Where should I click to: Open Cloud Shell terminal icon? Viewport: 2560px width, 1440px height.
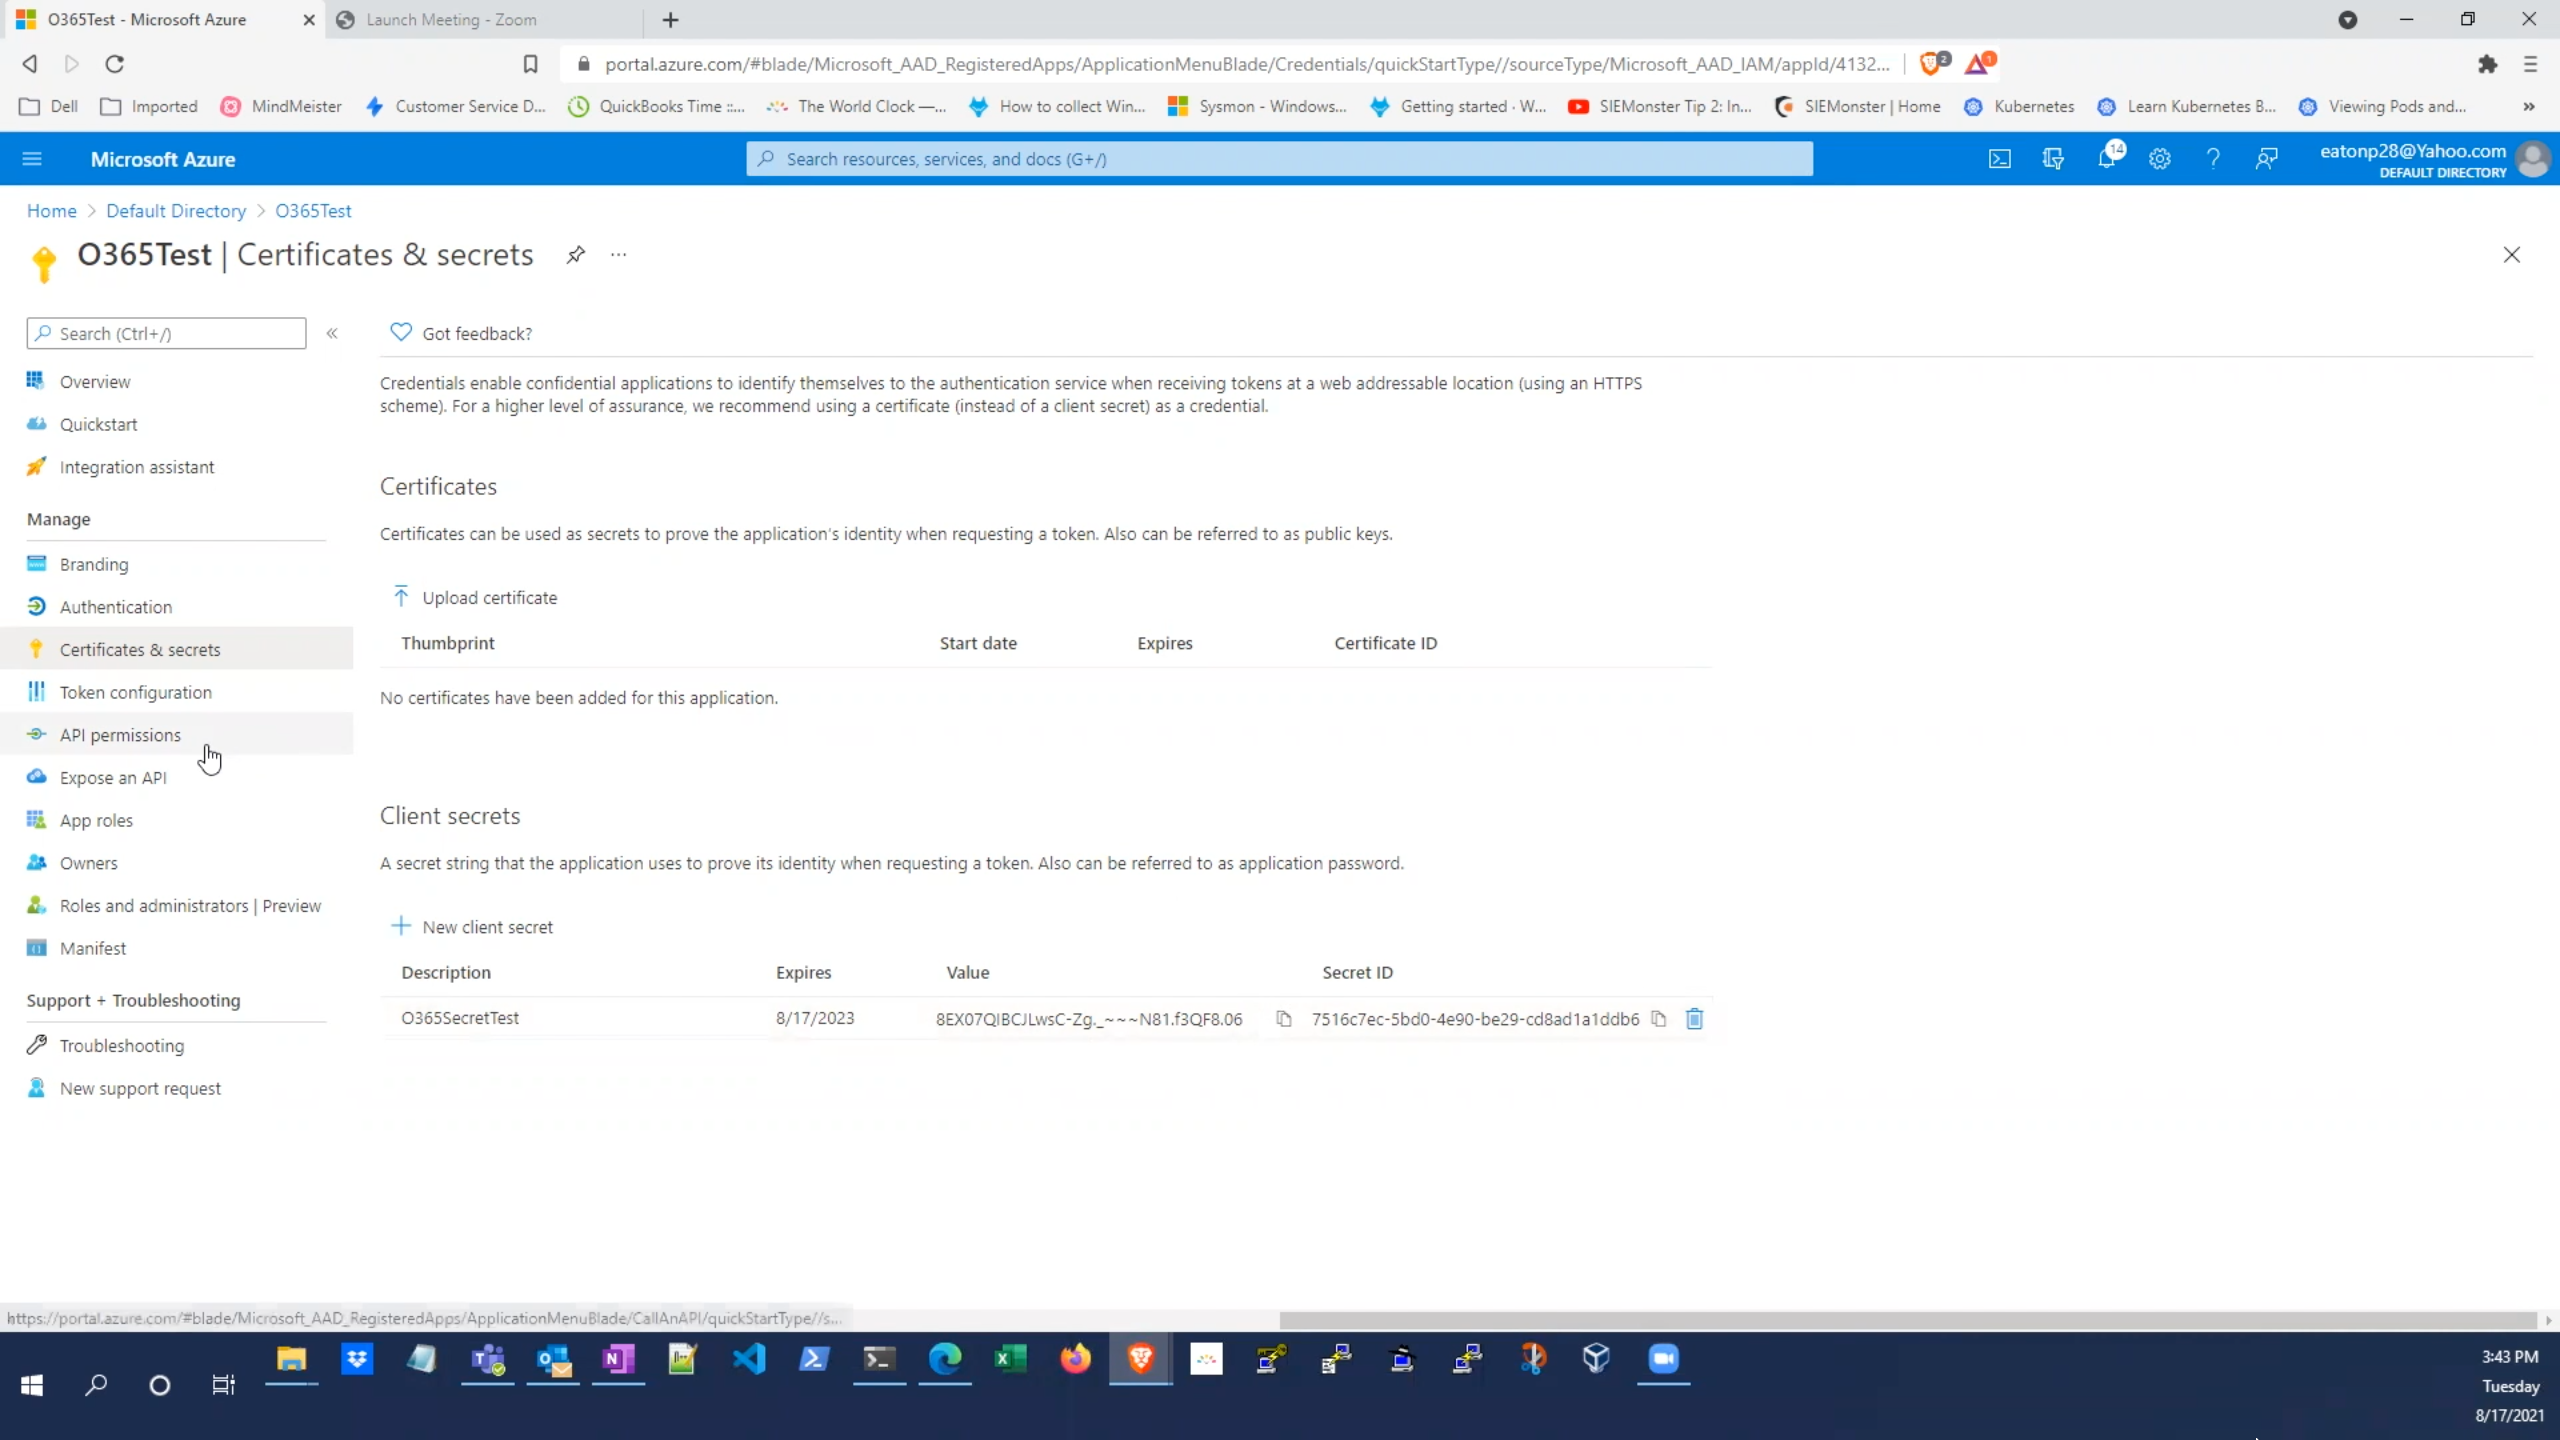(x=1999, y=158)
